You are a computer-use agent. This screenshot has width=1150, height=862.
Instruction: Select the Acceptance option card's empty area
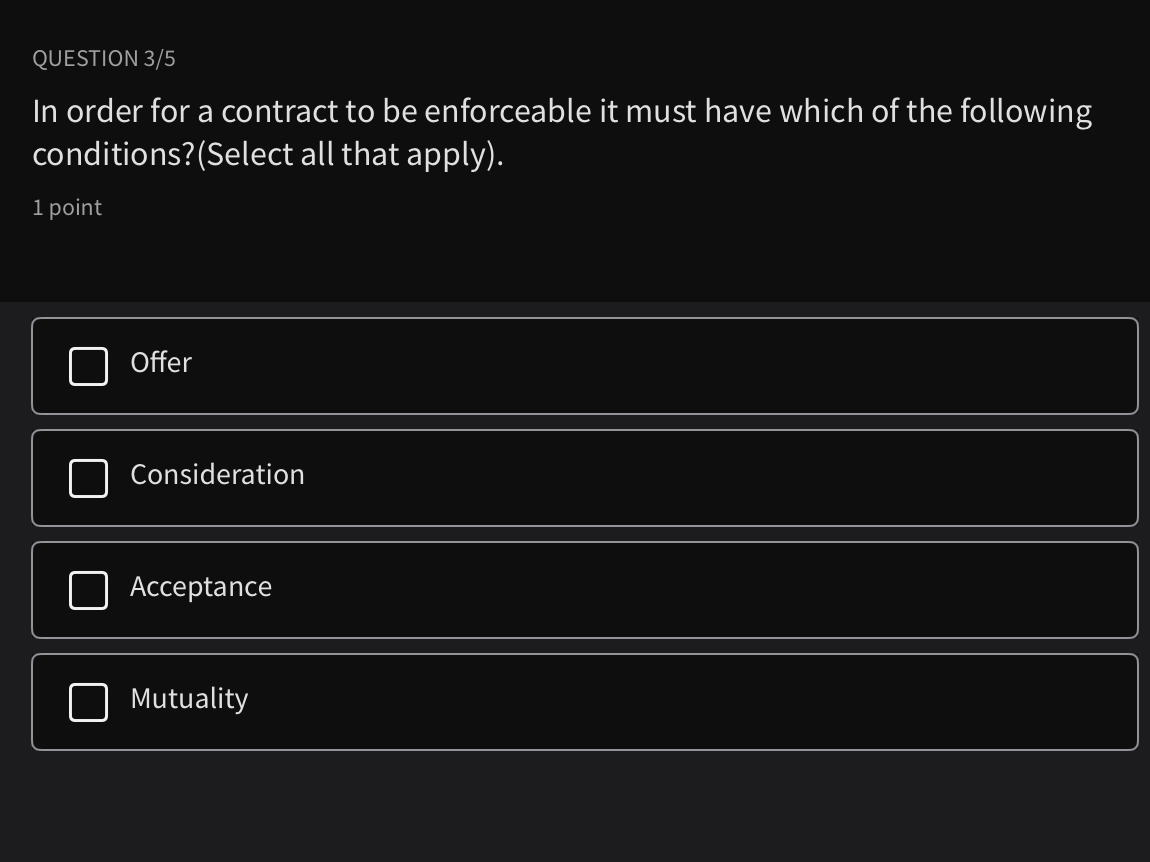700,590
